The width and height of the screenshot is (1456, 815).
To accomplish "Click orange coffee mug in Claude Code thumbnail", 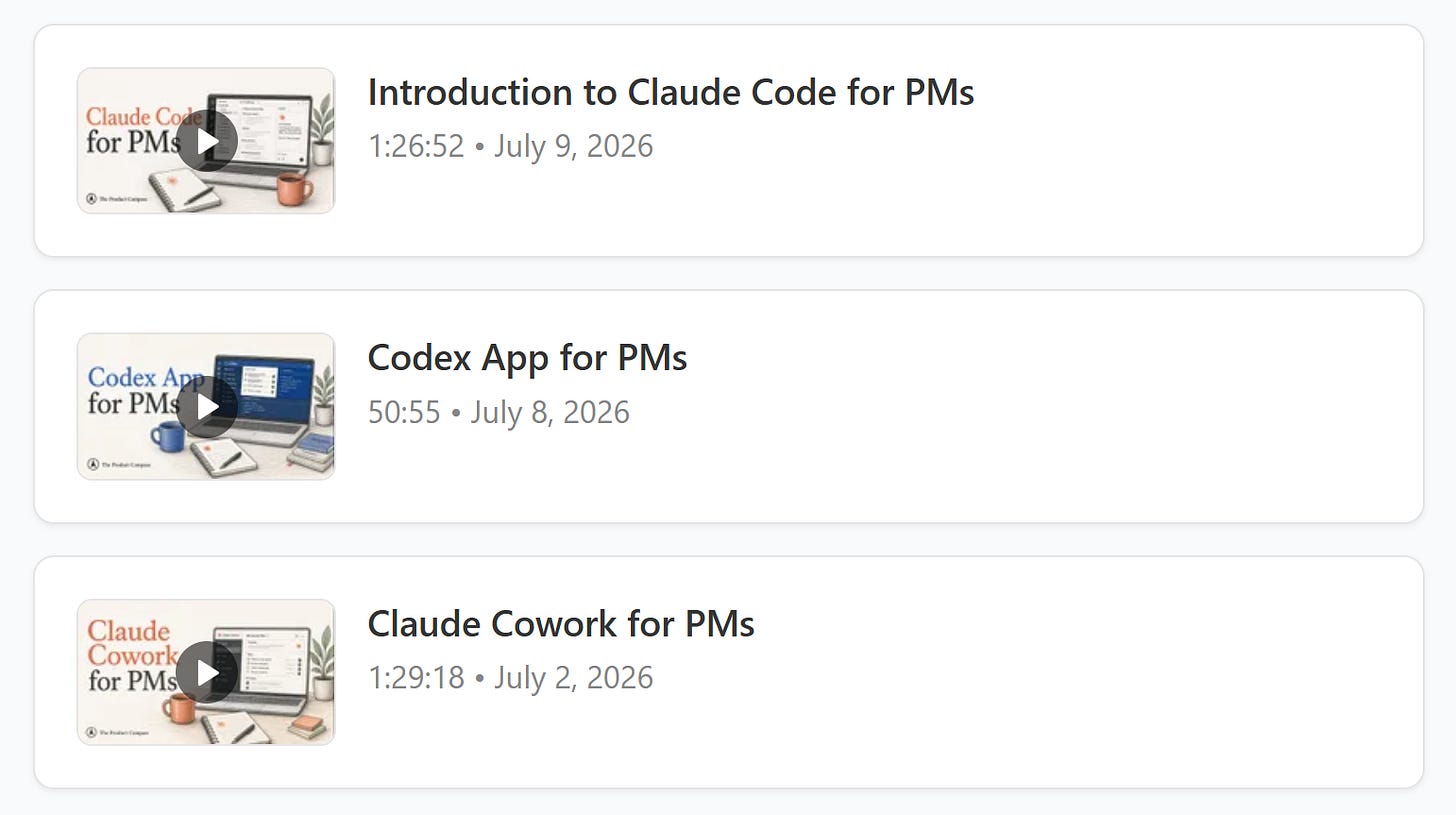I will 294,188.
